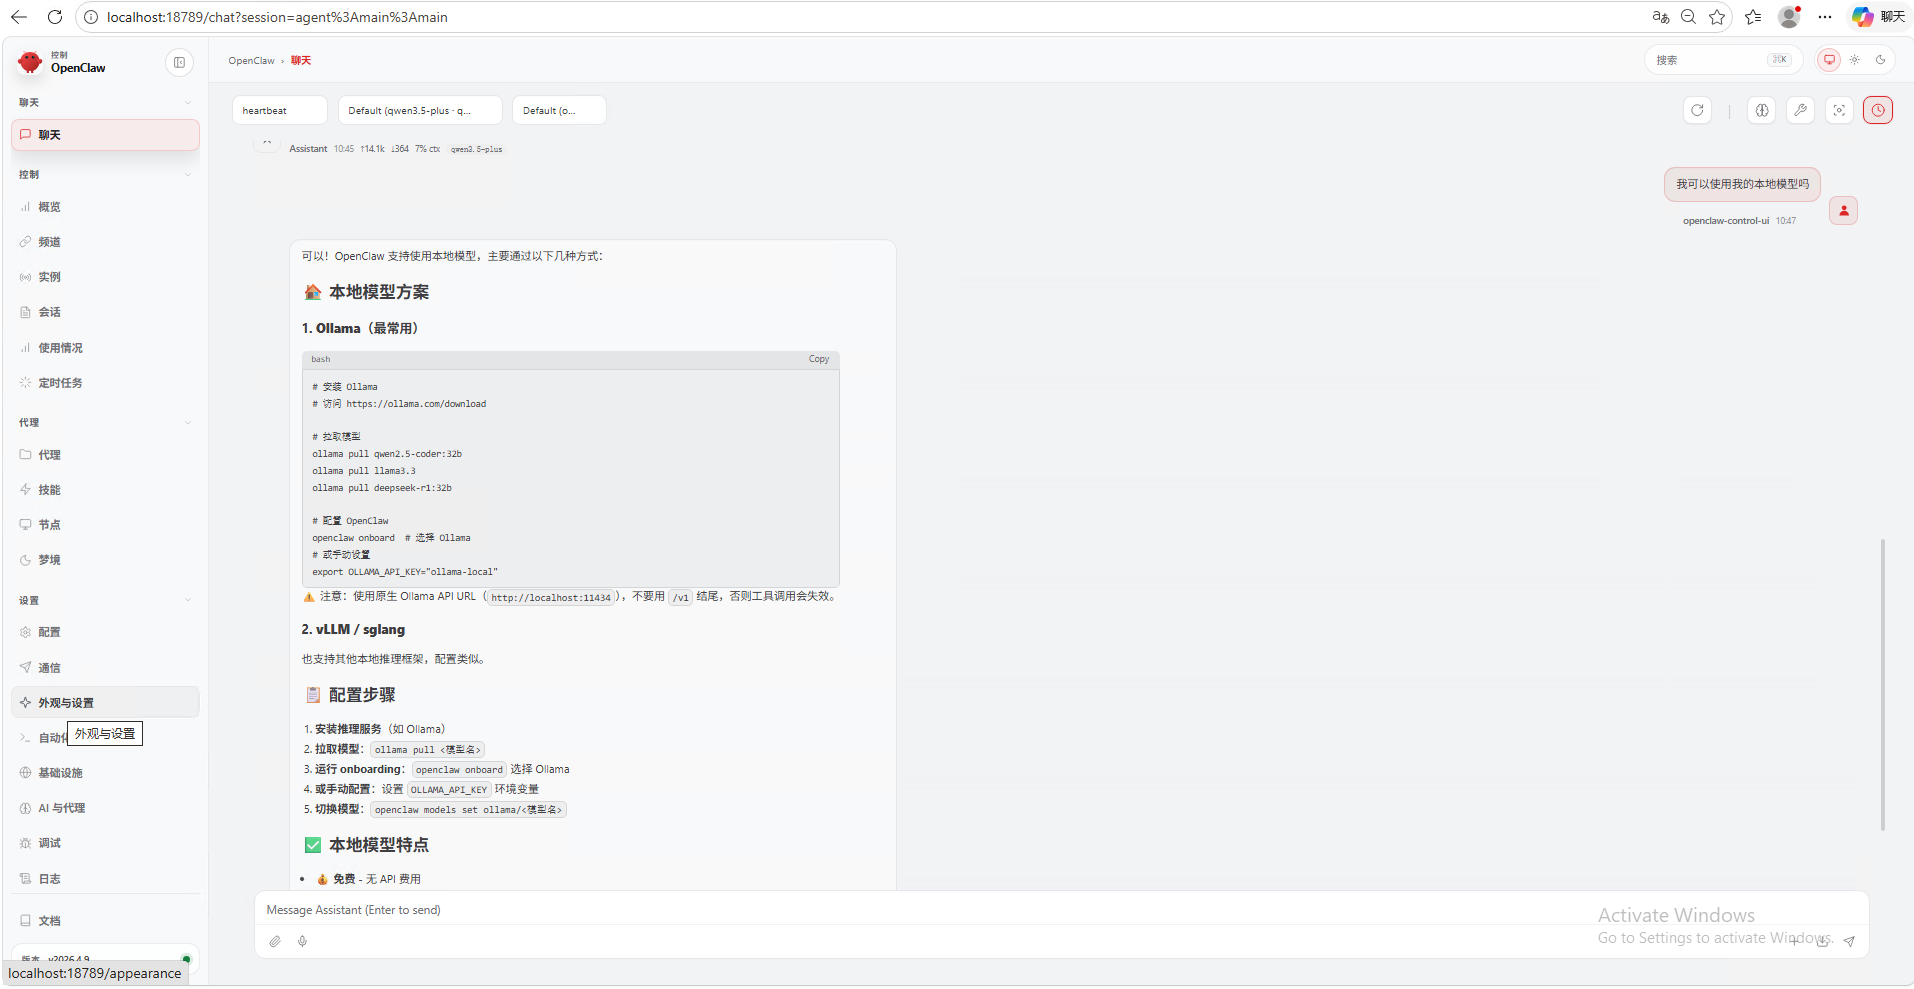This screenshot has width=1914, height=989.
Task: Export the chat with the download icon
Action: click(x=1822, y=941)
